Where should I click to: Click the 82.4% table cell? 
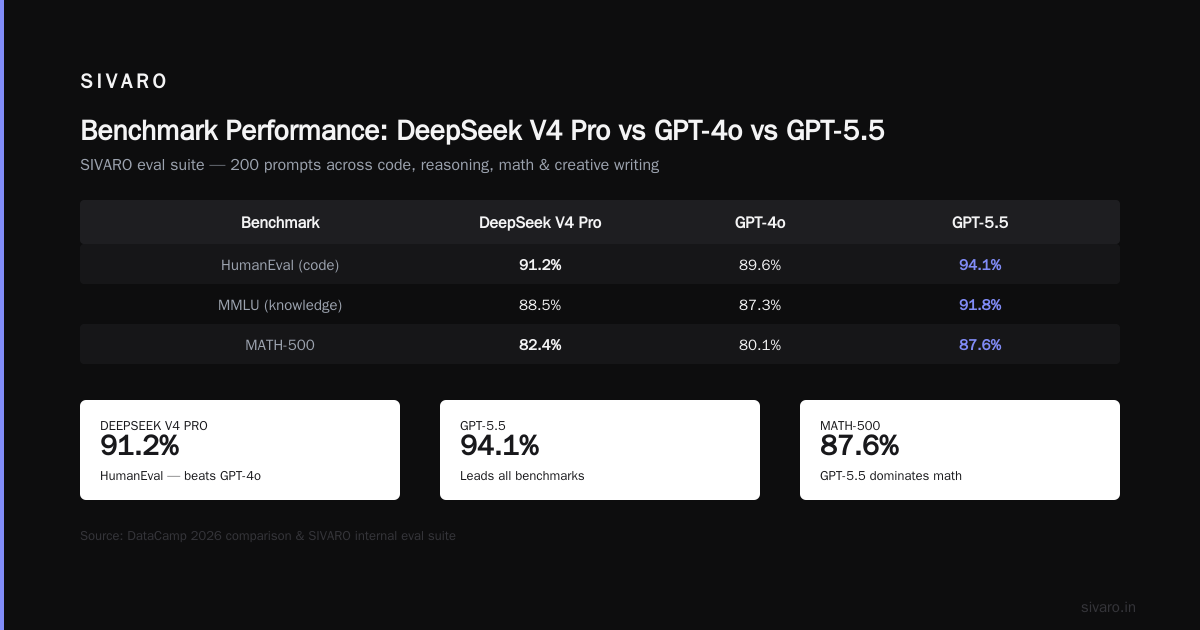pos(540,345)
